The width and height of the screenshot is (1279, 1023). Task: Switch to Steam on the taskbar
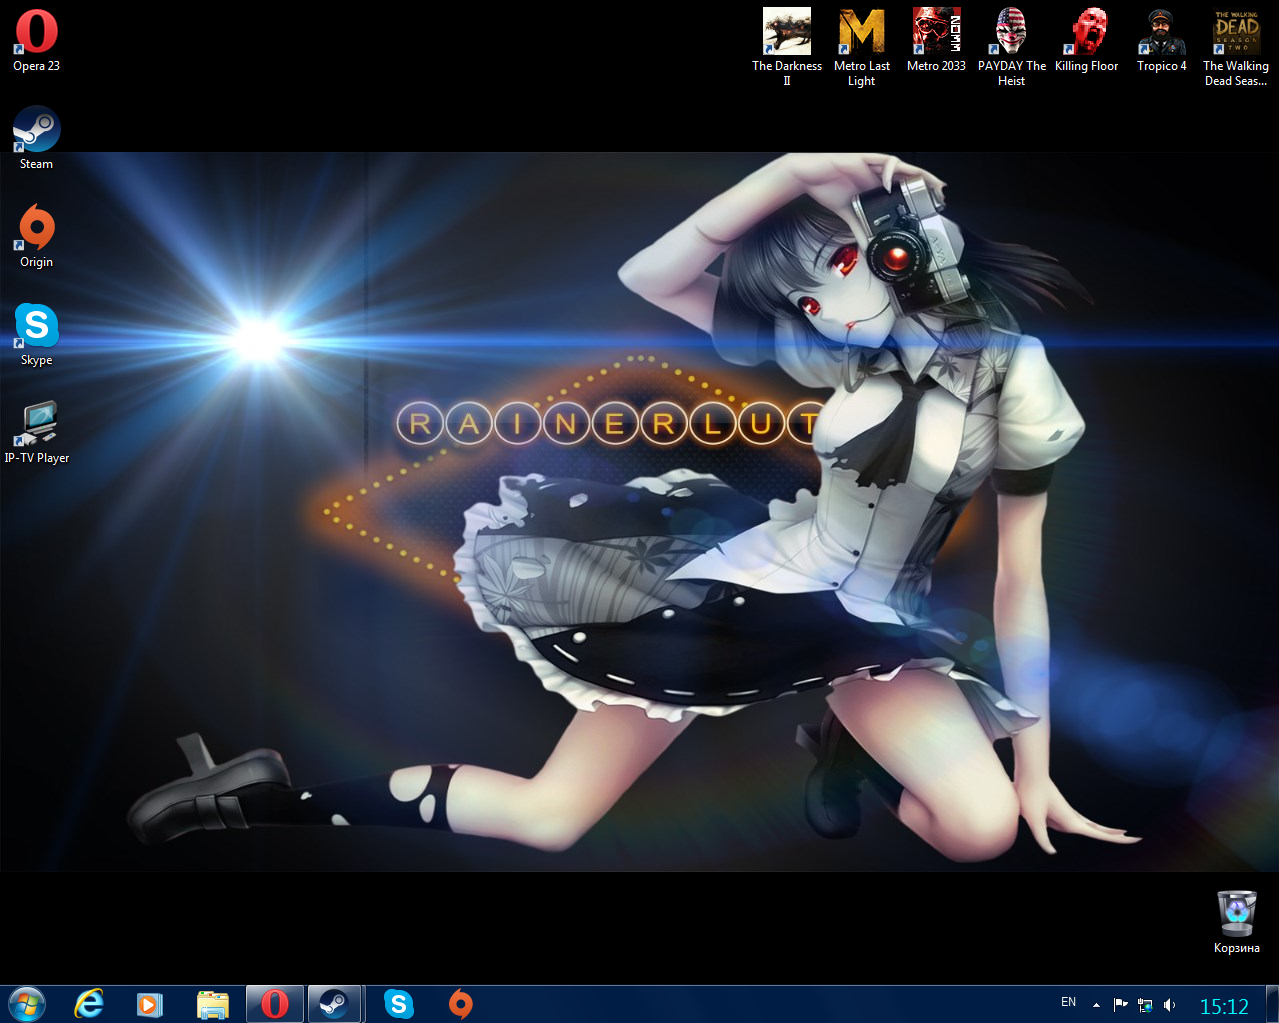pos(334,1004)
